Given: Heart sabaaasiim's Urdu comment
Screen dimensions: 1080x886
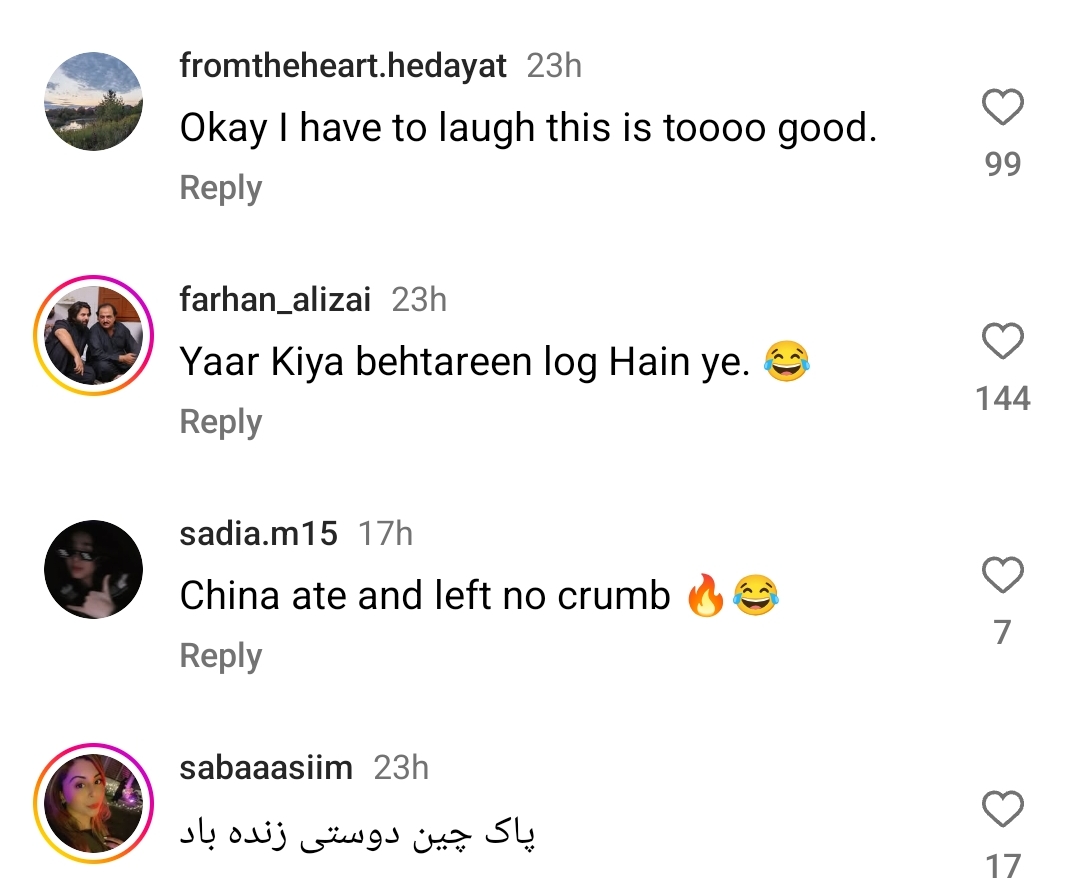Looking at the screenshot, I should pos(1002,809).
